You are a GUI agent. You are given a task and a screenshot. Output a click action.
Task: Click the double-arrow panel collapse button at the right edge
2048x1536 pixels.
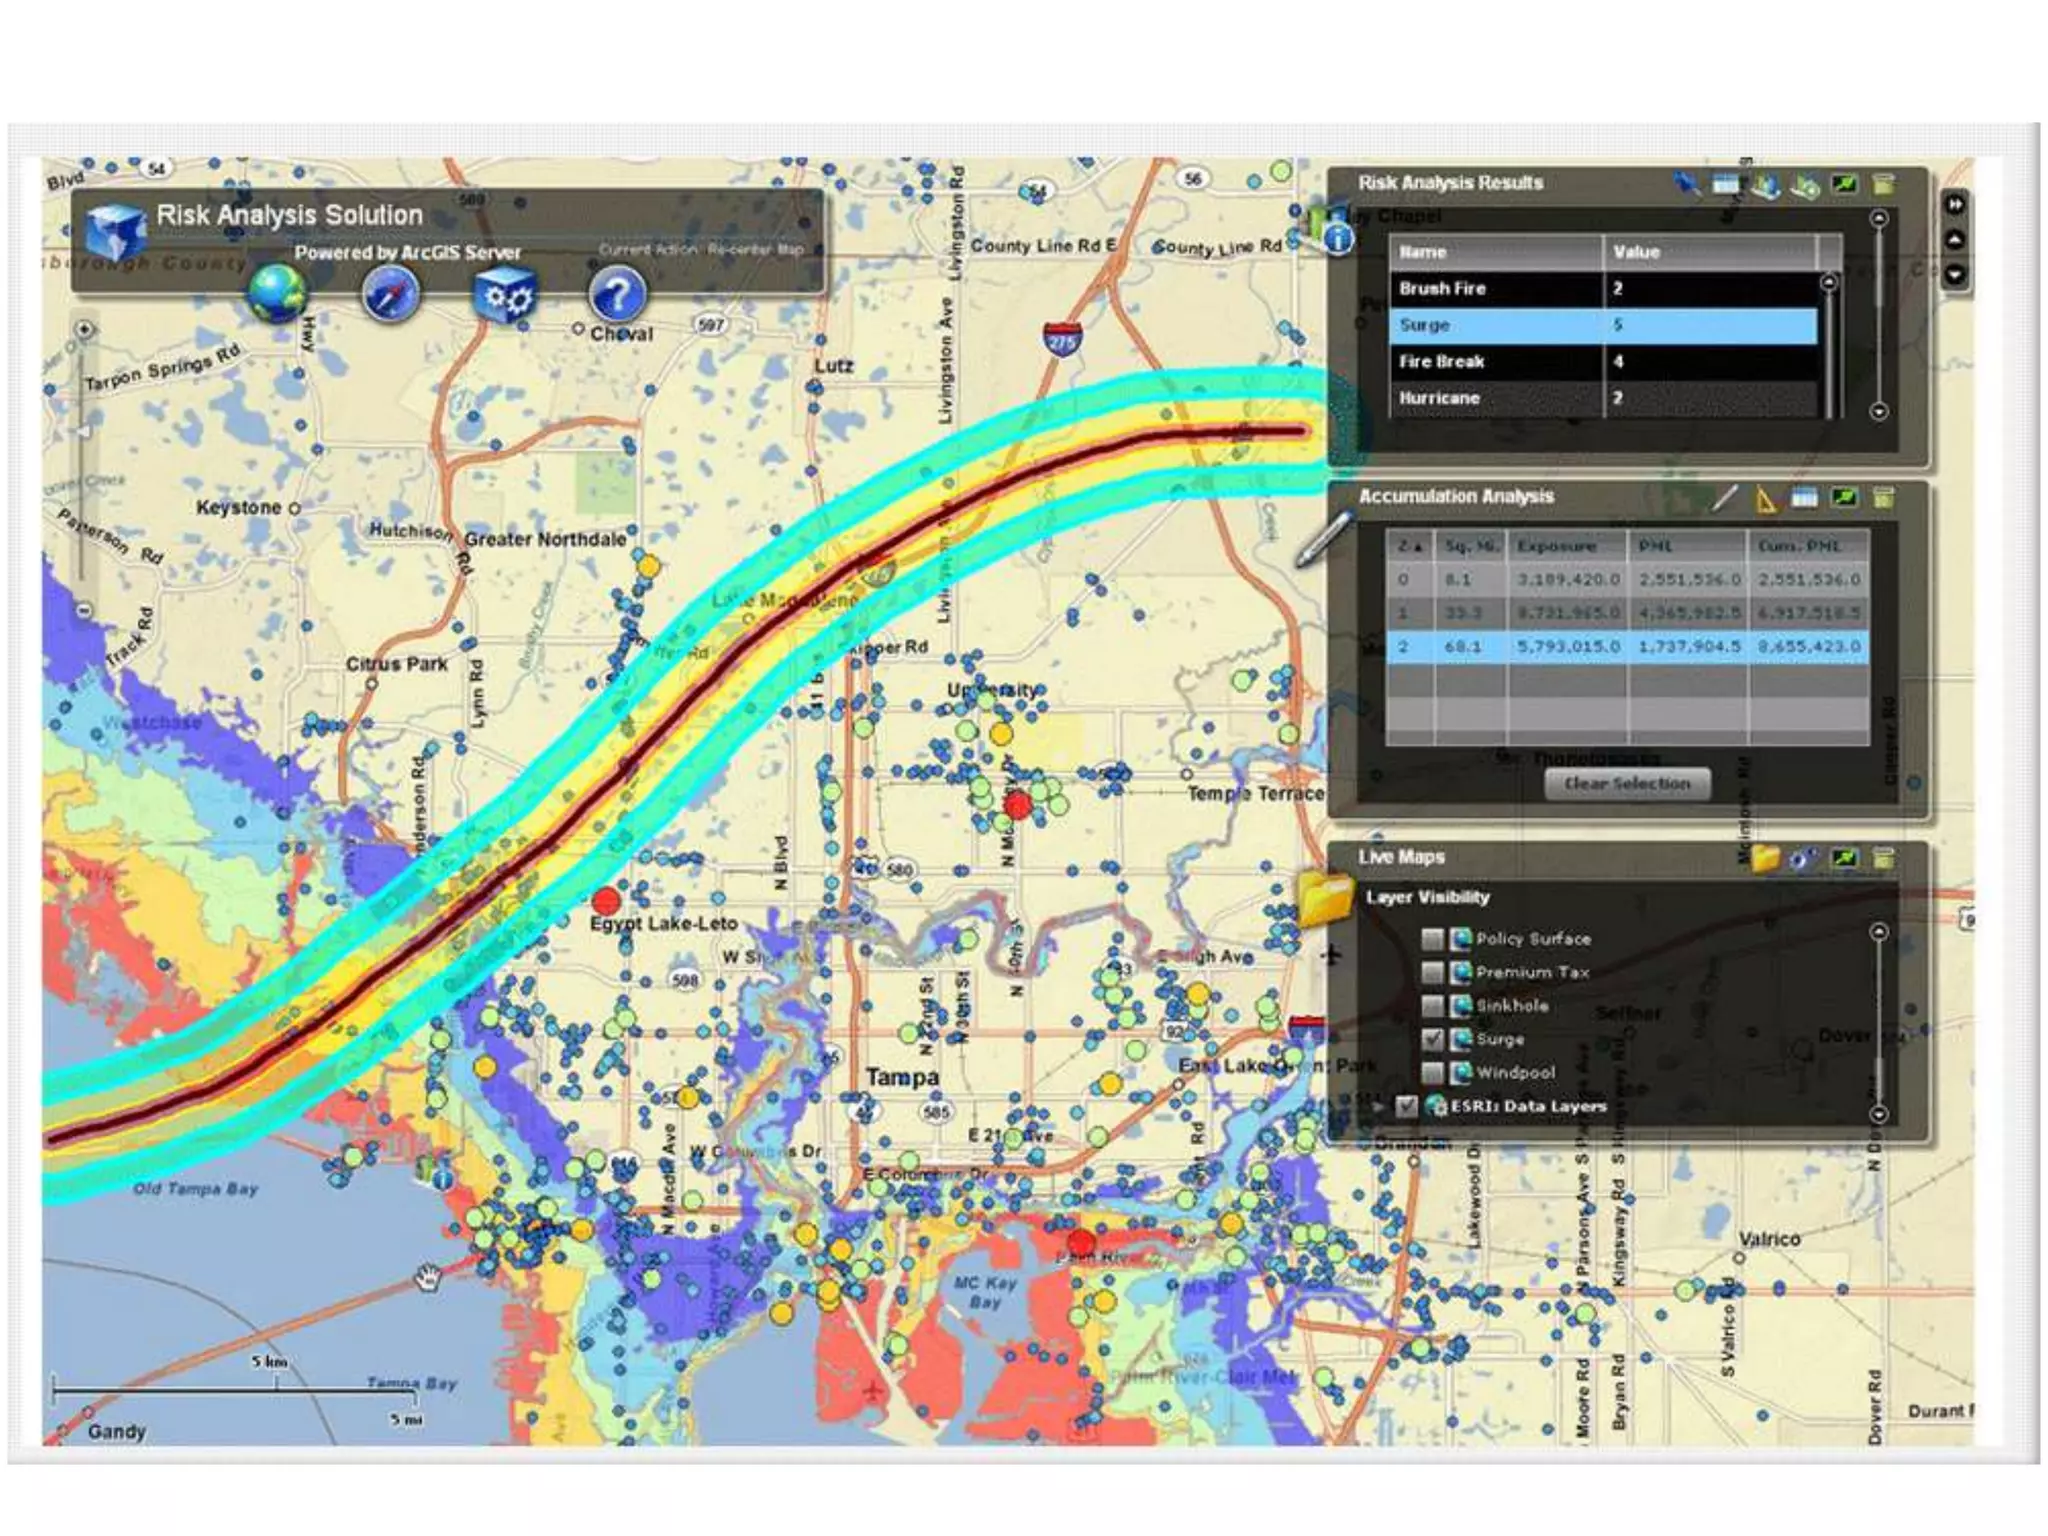(x=1955, y=205)
